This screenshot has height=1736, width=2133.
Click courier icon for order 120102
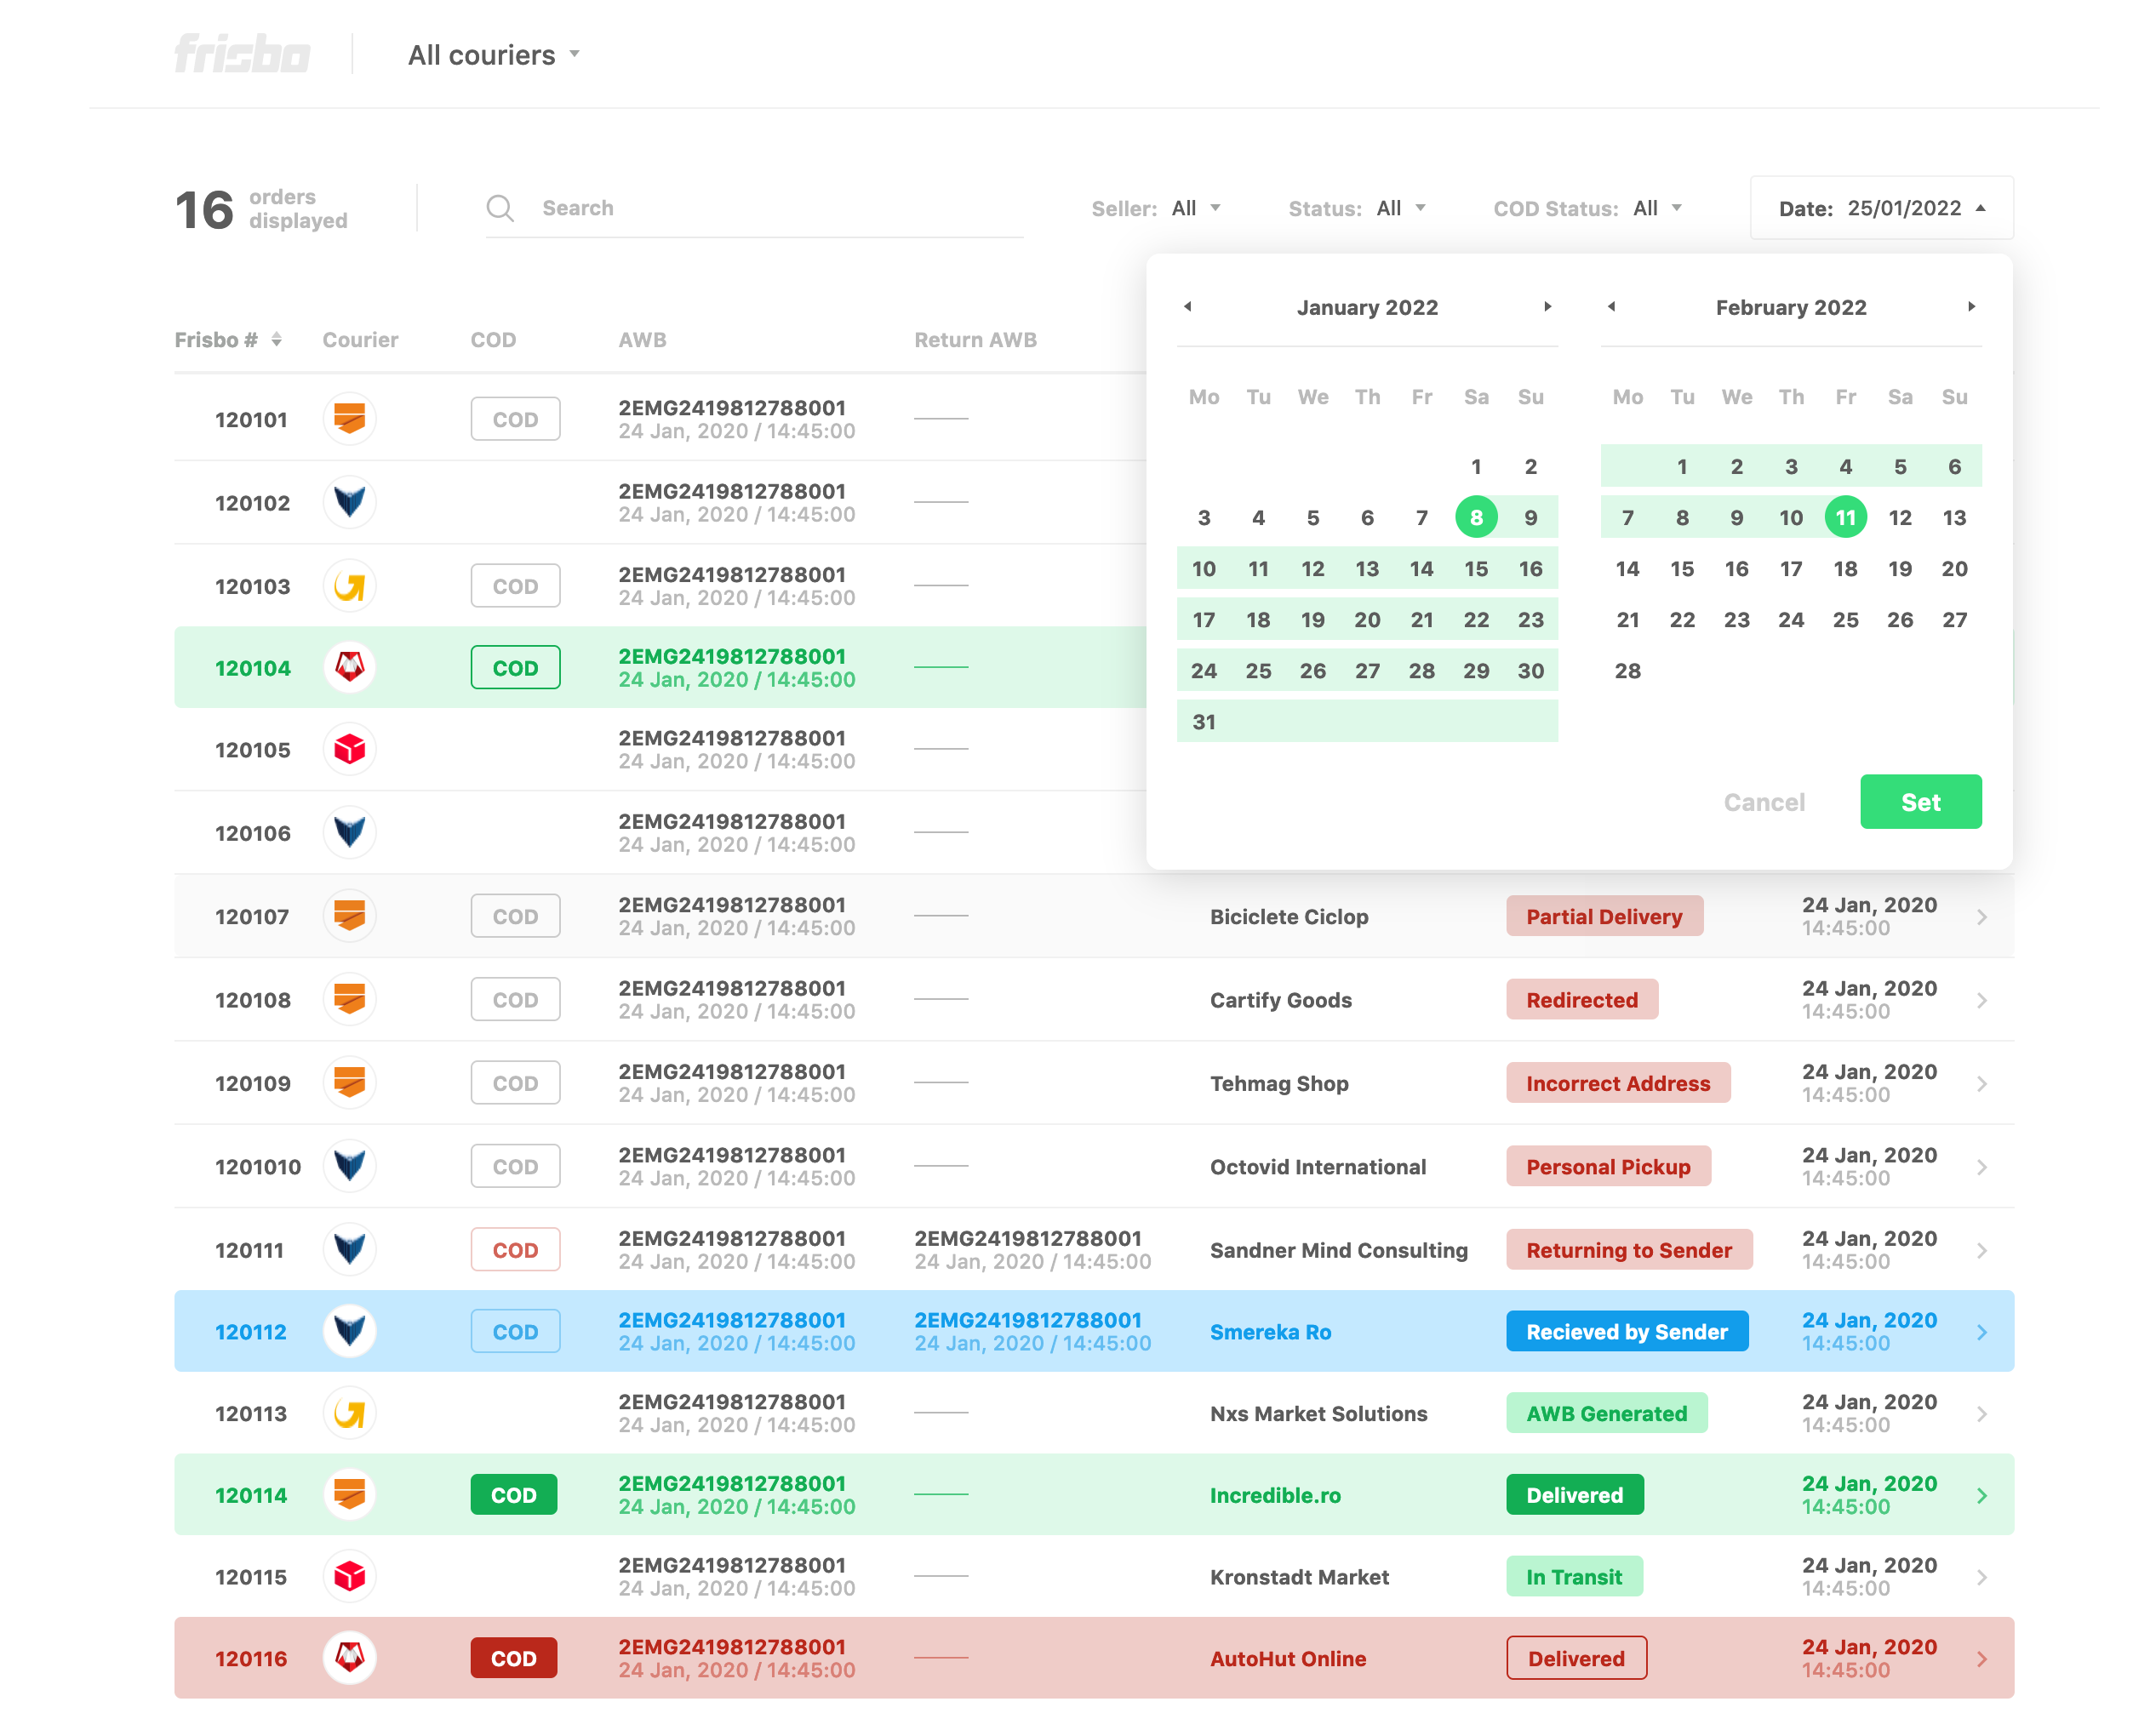click(349, 501)
